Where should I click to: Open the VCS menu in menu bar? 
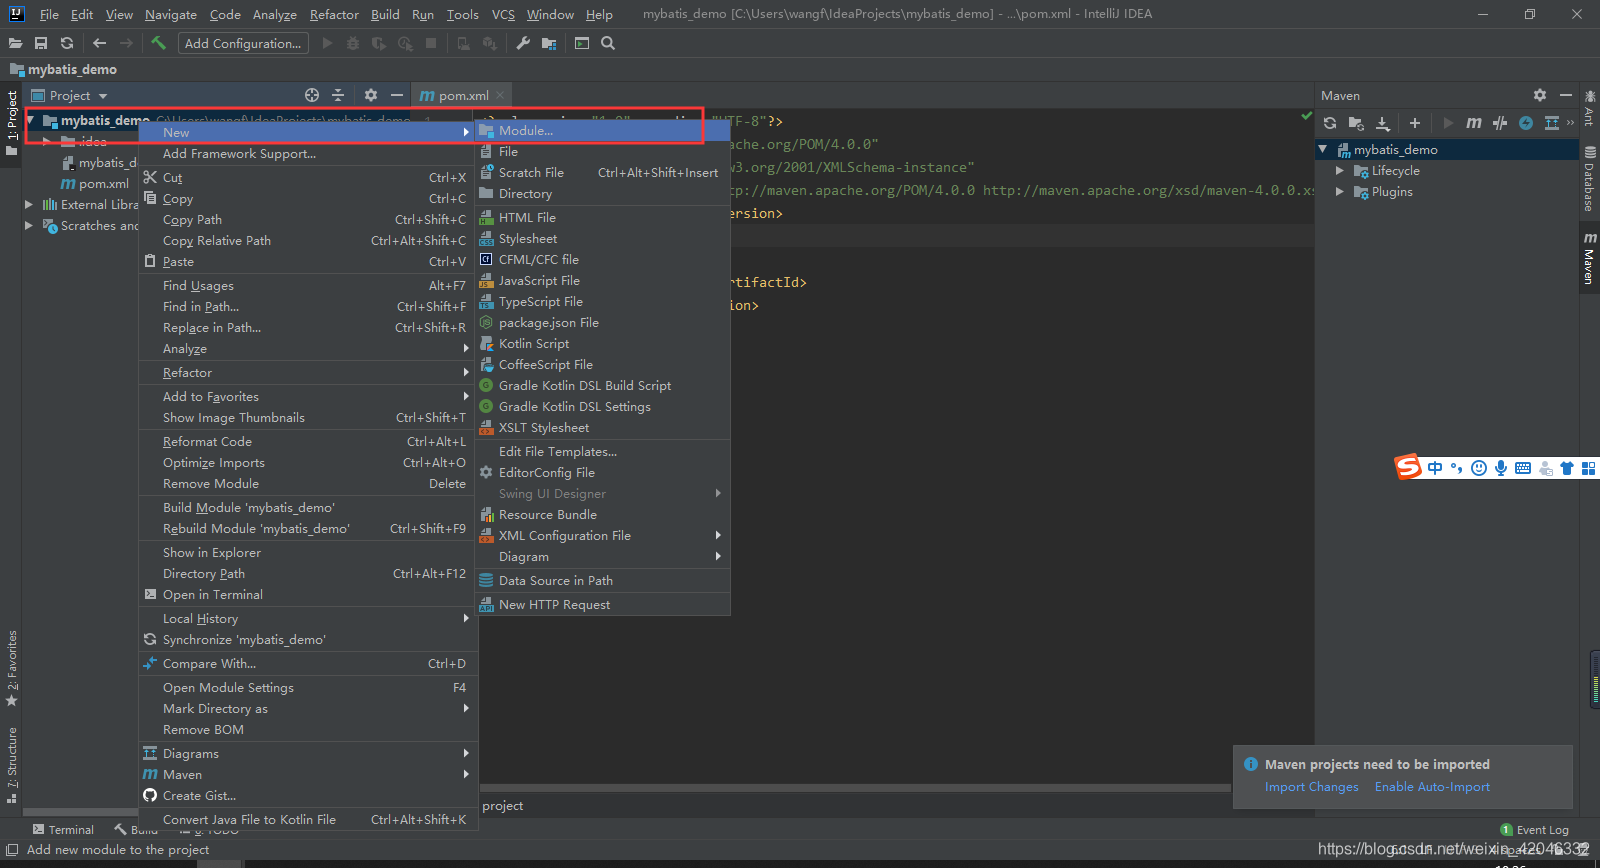tap(503, 14)
